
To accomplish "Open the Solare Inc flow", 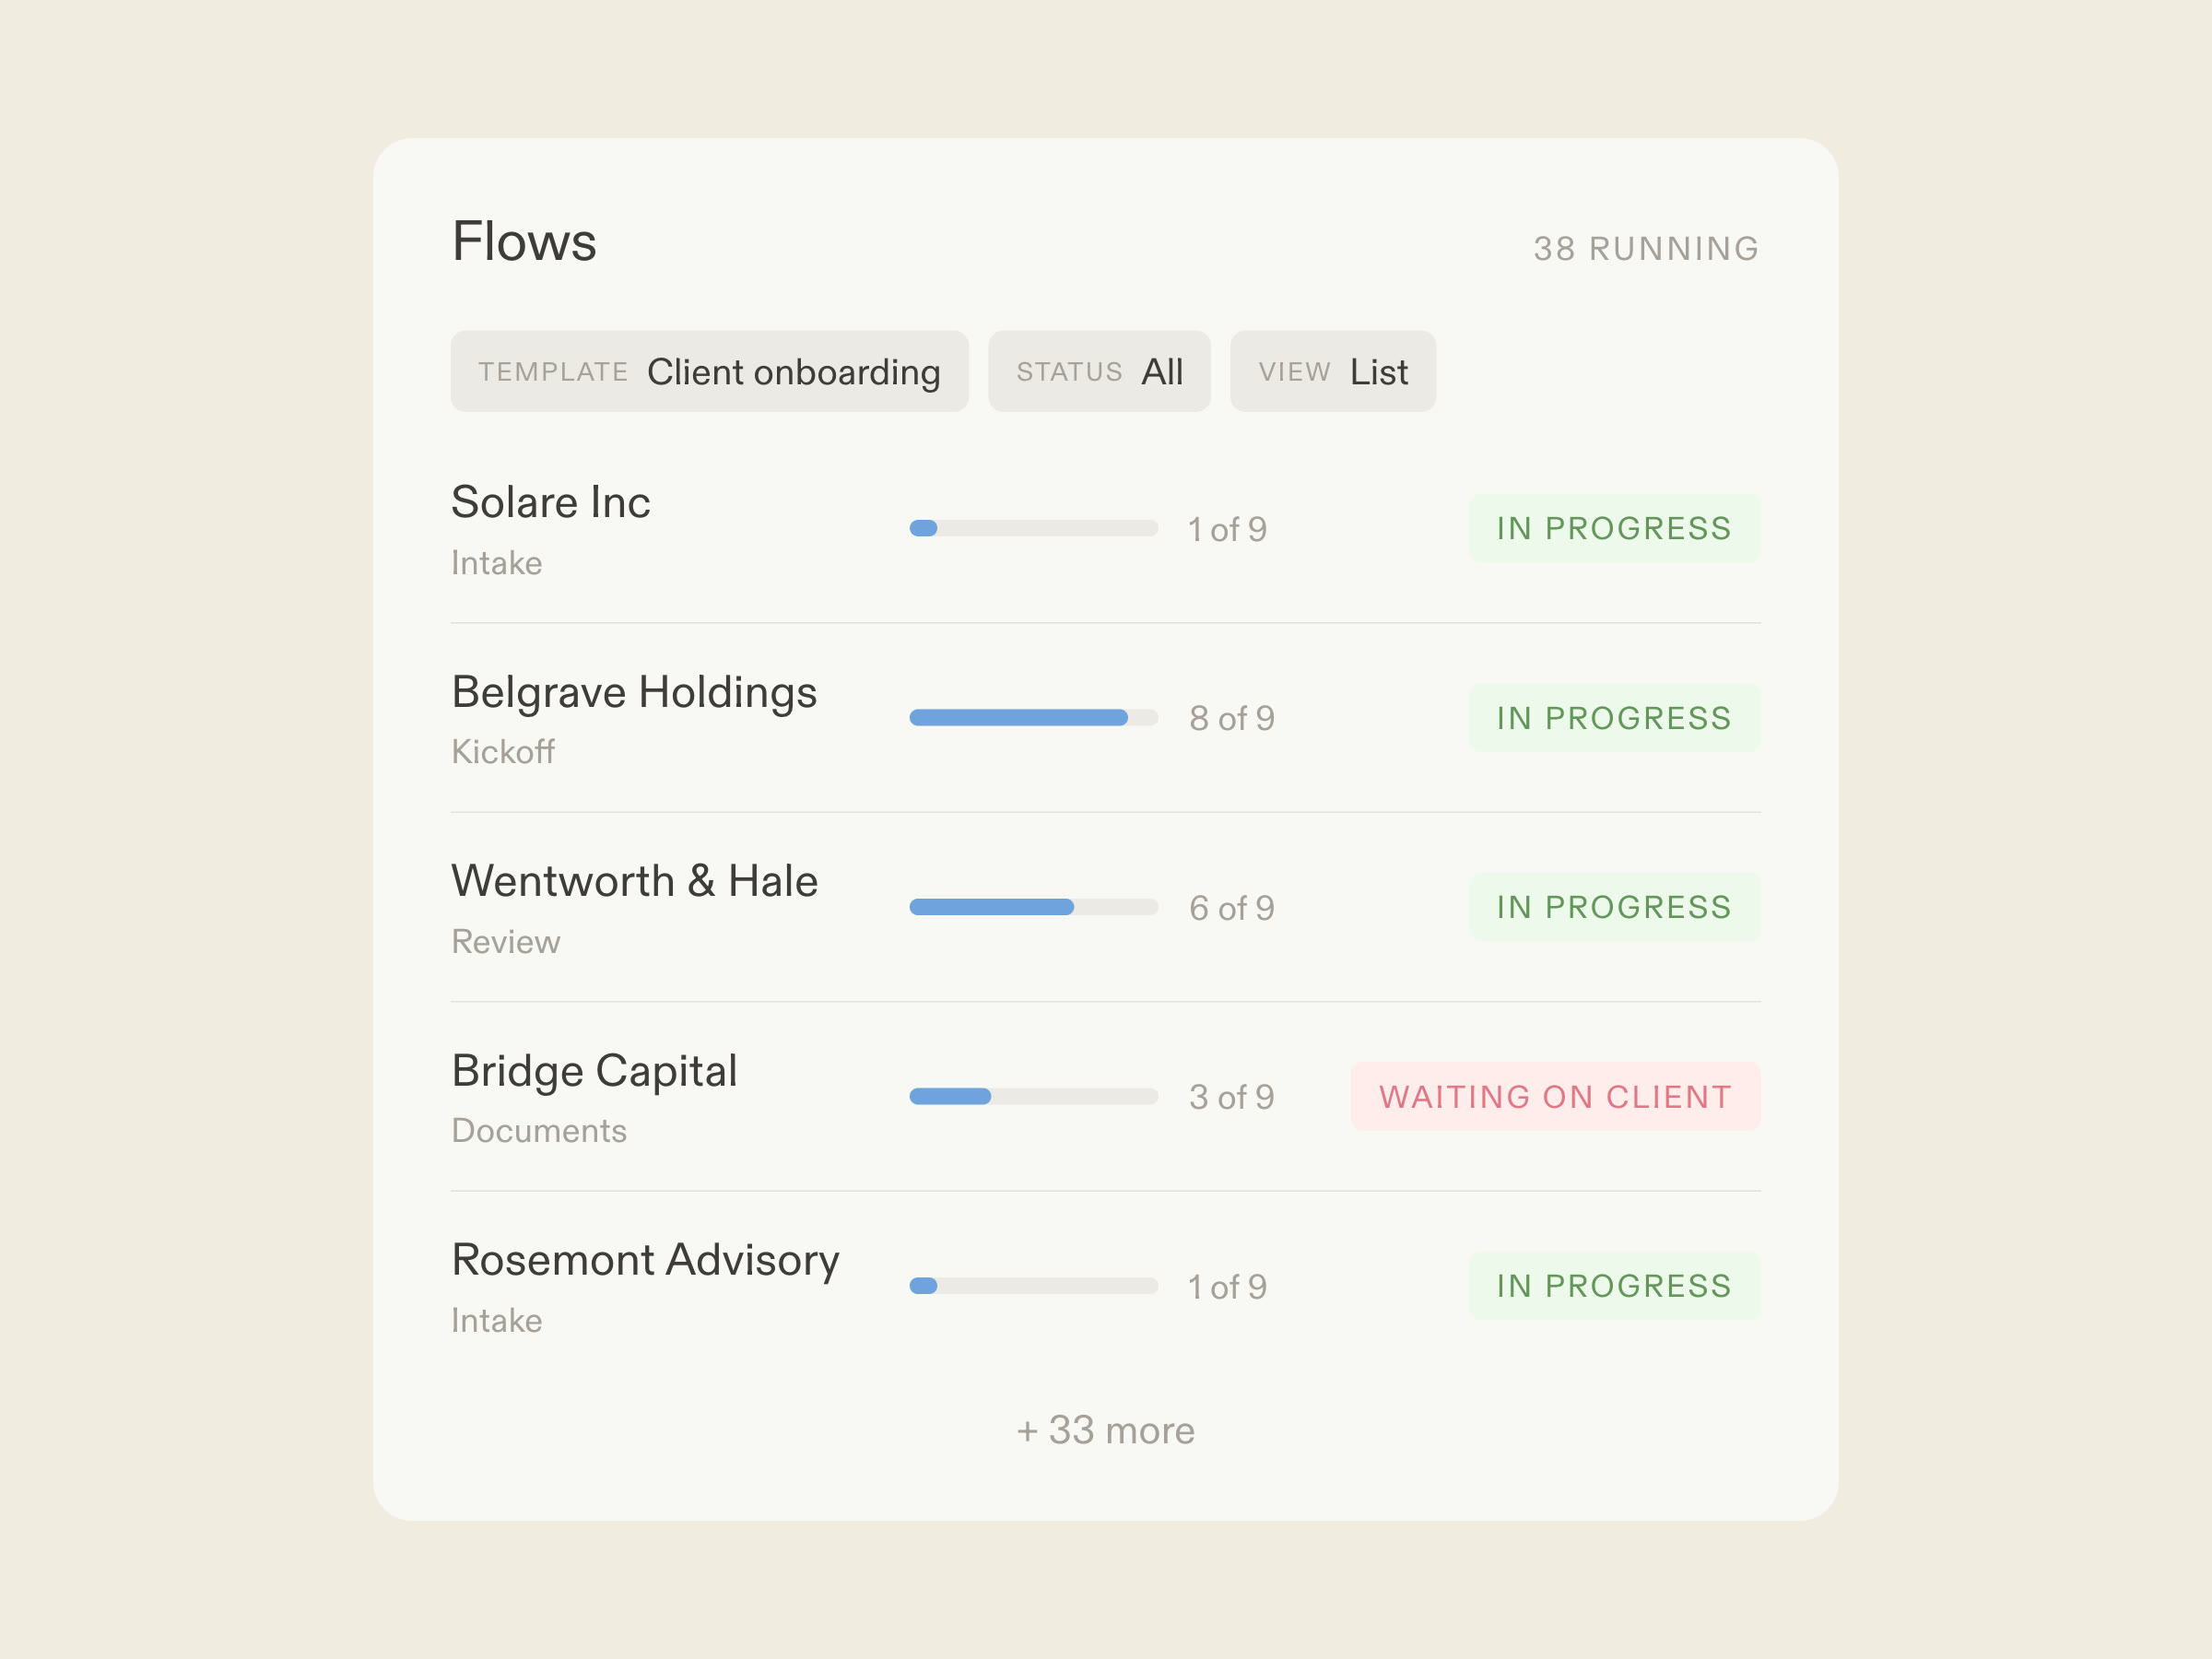I will pos(1105,529).
